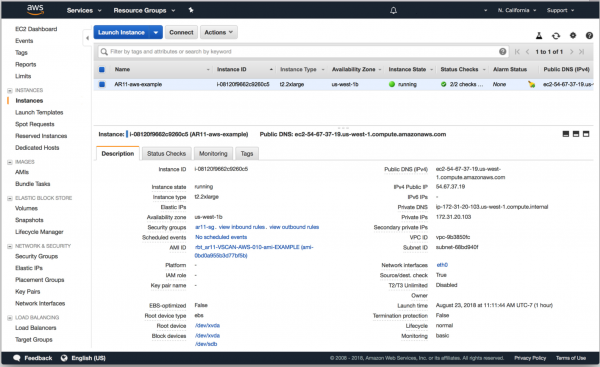Switch to the Monitoring tab

[x=213, y=153]
